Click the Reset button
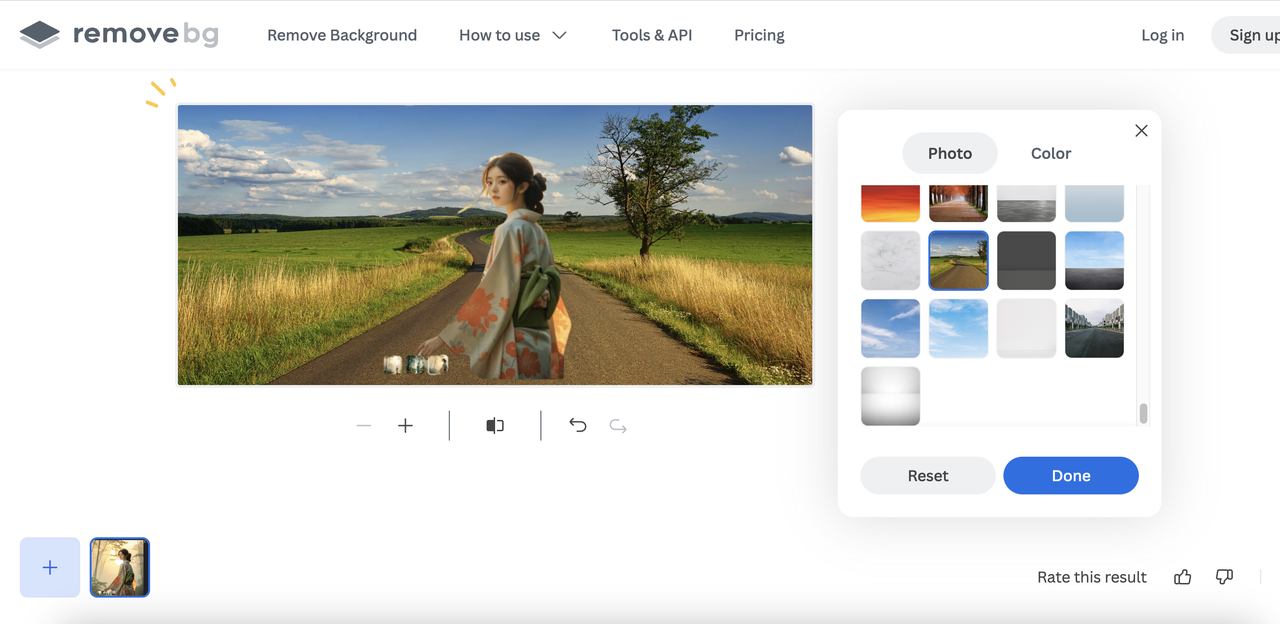Viewport: 1280px width, 624px height. tap(928, 476)
